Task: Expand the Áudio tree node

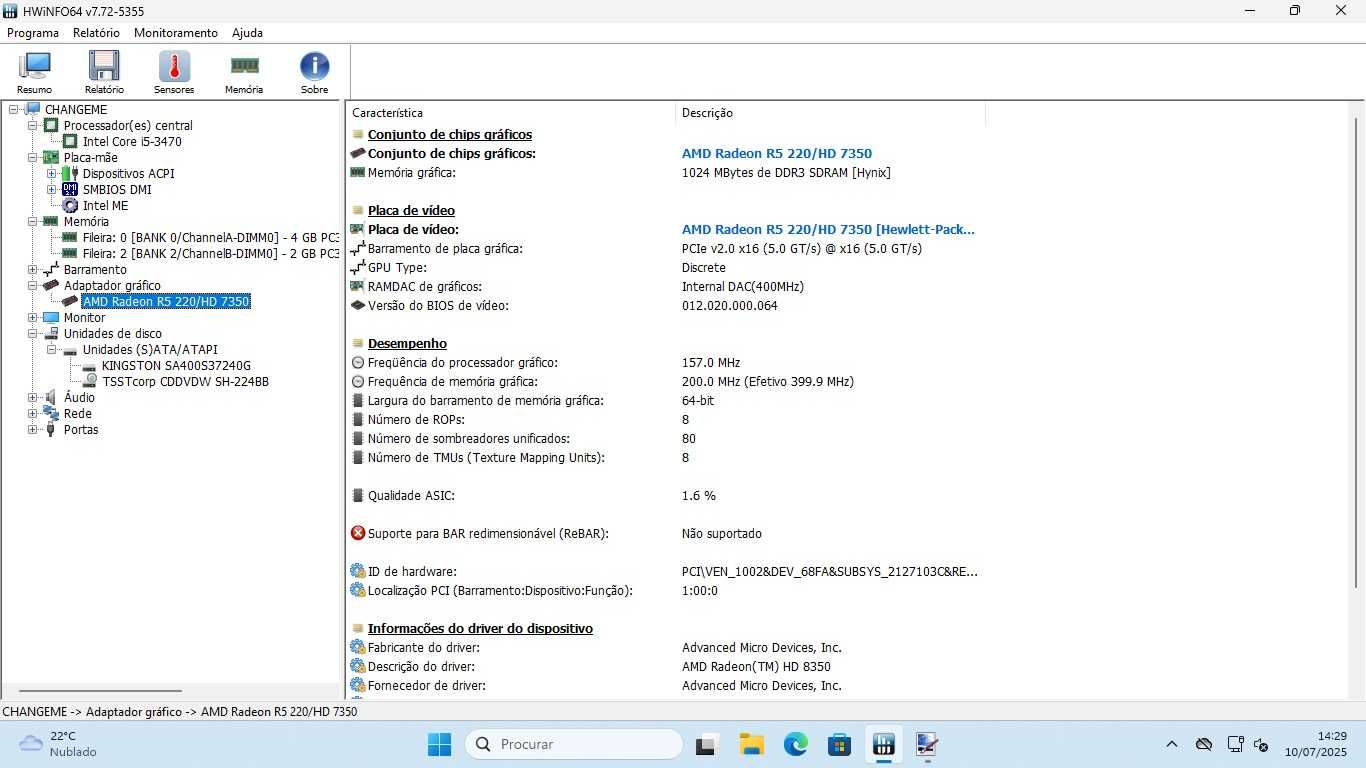Action: coord(32,398)
